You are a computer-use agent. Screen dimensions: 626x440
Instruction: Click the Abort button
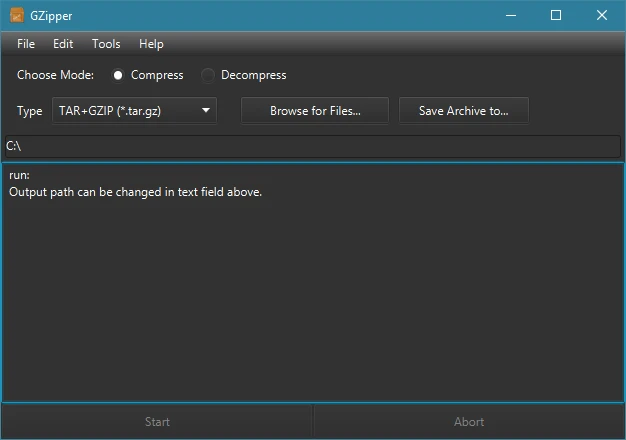click(x=469, y=422)
